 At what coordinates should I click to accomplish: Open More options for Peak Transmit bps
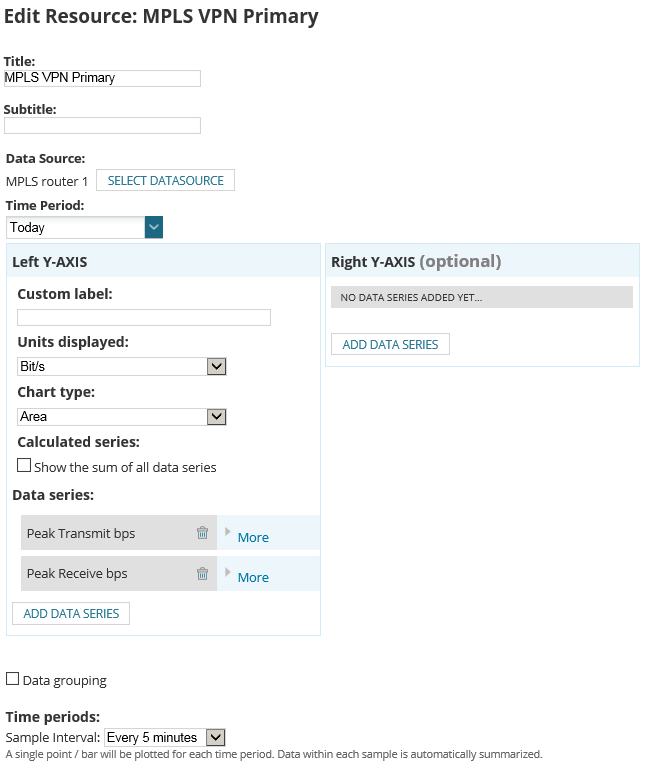tap(253, 537)
